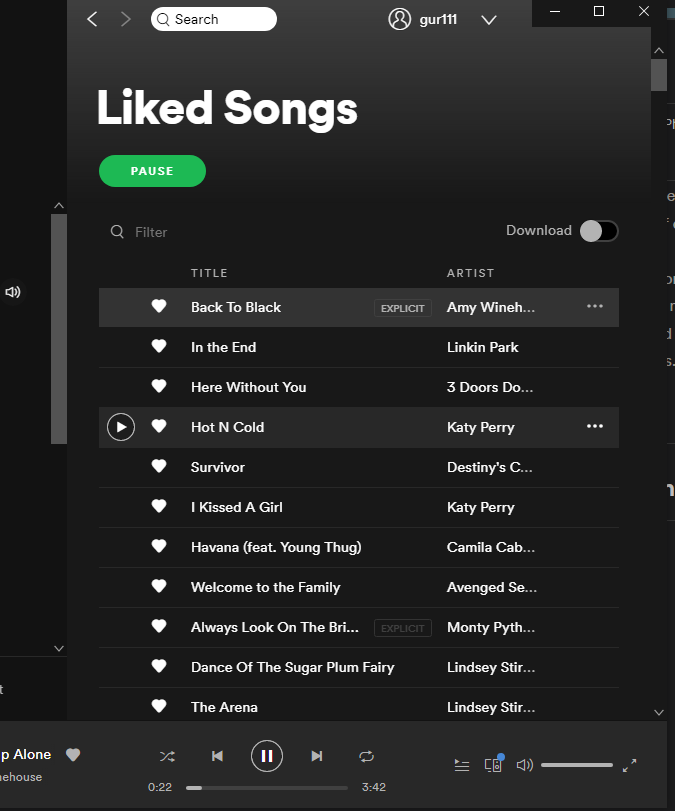Open the connect to device menu

pos(493,765)
